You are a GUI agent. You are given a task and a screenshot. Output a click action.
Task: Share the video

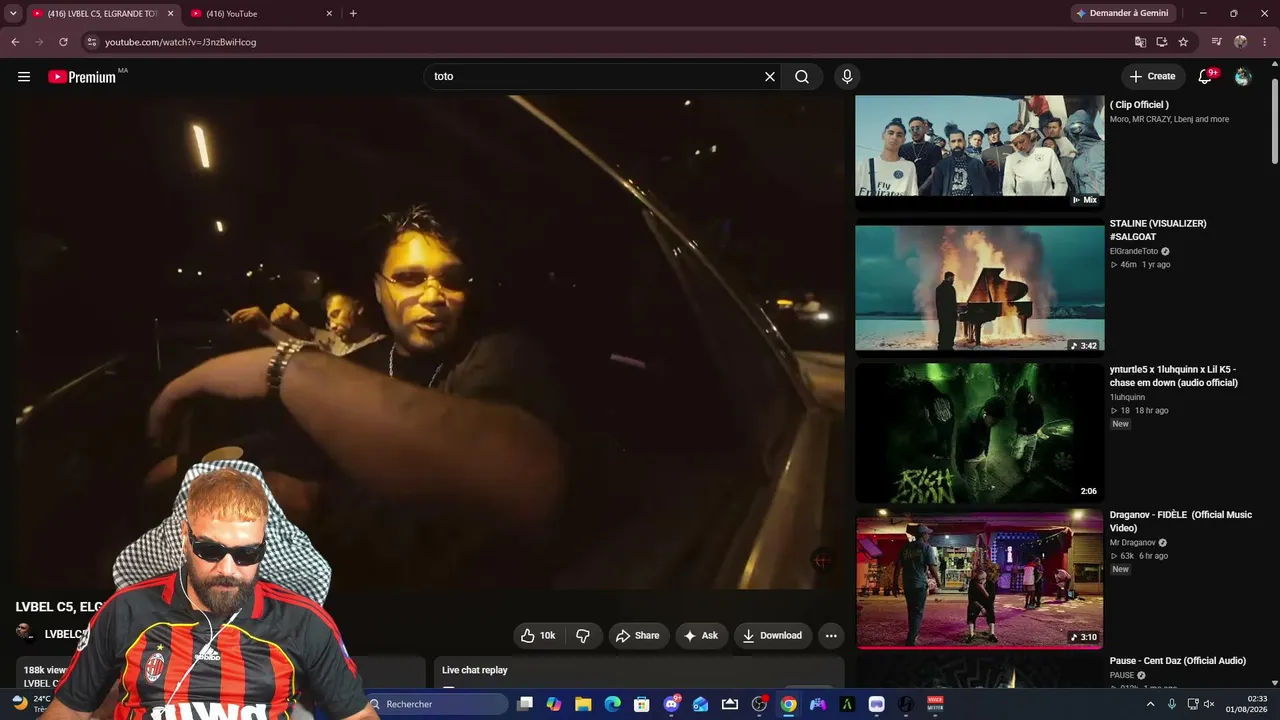coord(638,636)
